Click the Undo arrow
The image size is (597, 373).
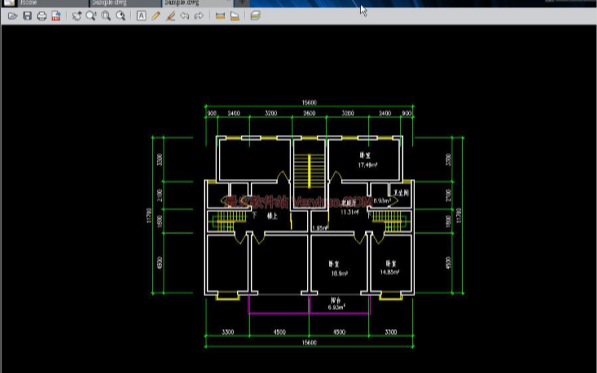pos(185,16)
